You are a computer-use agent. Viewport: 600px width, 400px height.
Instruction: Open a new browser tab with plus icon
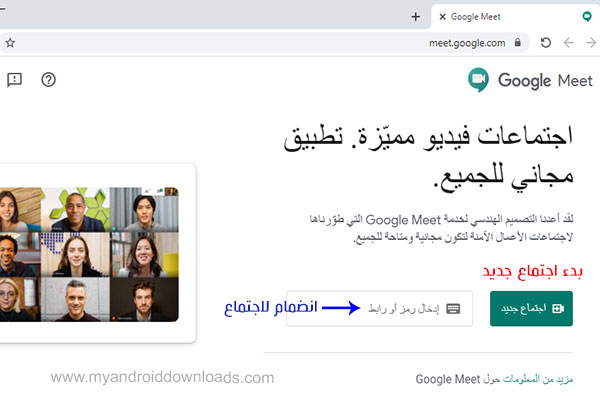(x=416, y=17)
